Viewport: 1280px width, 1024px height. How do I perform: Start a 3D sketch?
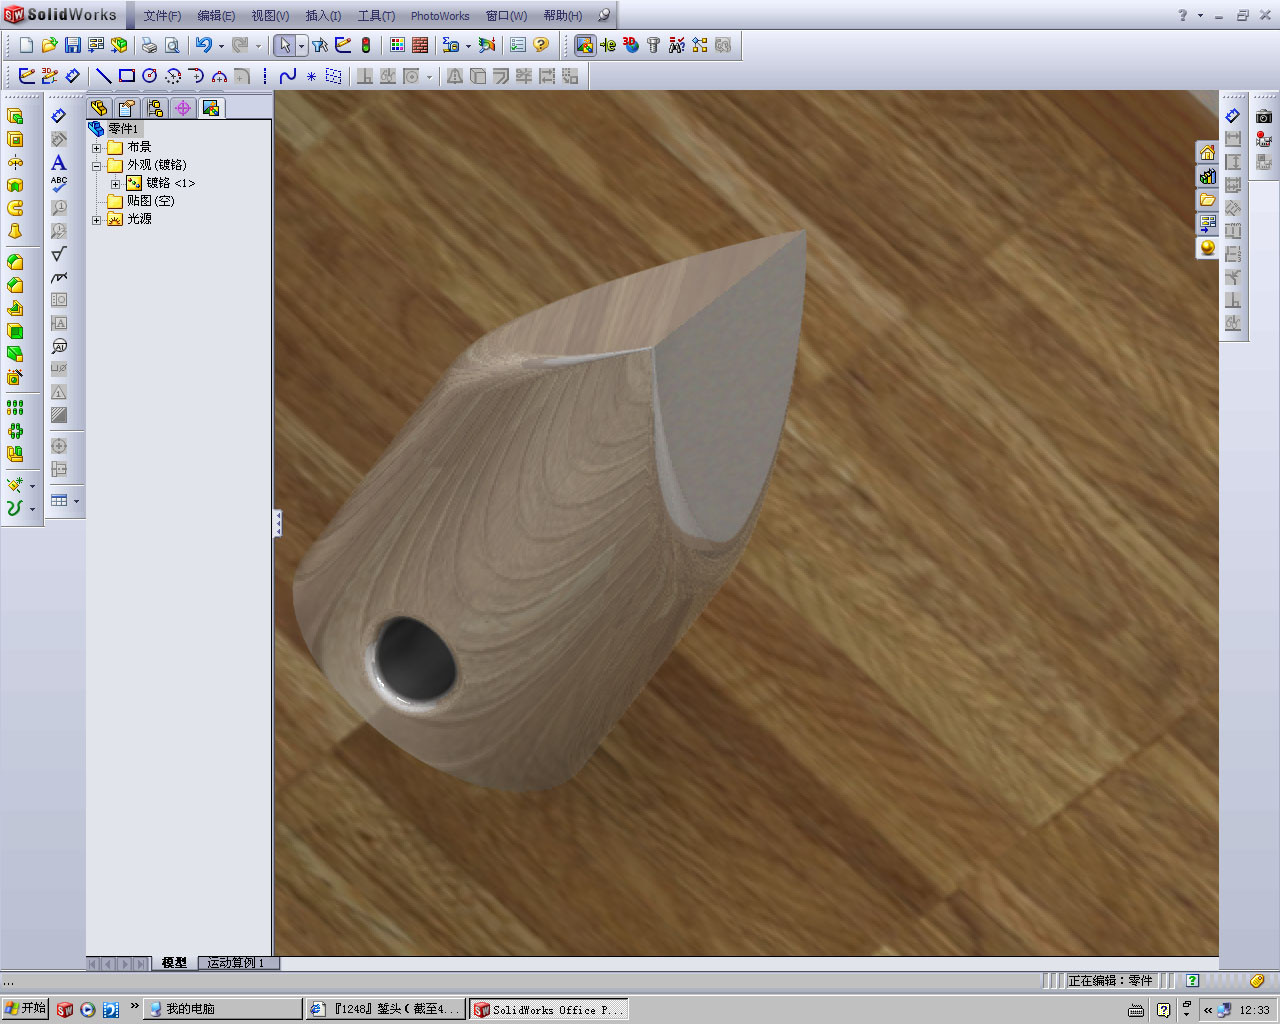(50, 76)
